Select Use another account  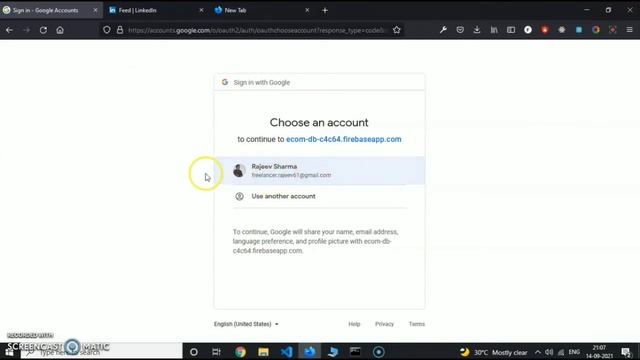click(x=320, y=196)
